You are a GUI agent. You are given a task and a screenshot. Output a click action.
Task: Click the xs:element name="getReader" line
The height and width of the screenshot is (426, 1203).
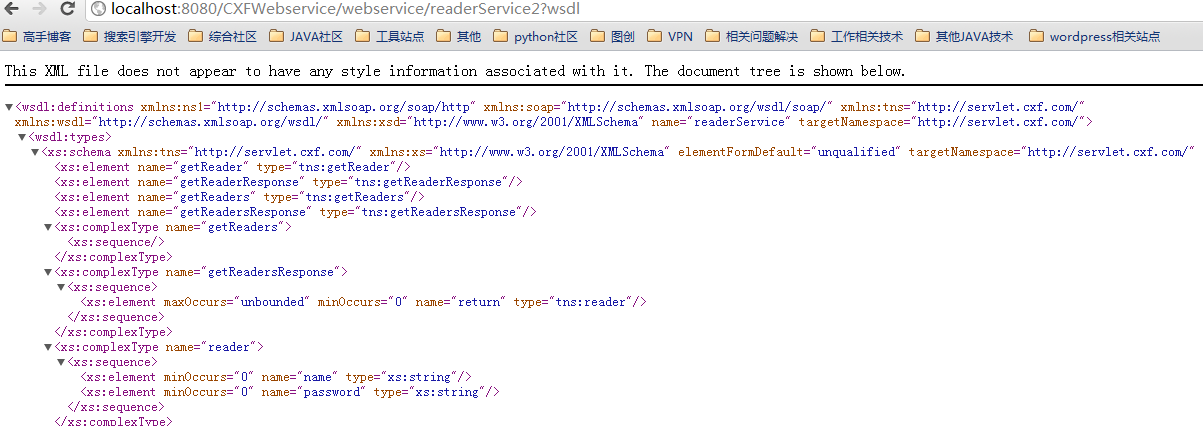[232, 167]
